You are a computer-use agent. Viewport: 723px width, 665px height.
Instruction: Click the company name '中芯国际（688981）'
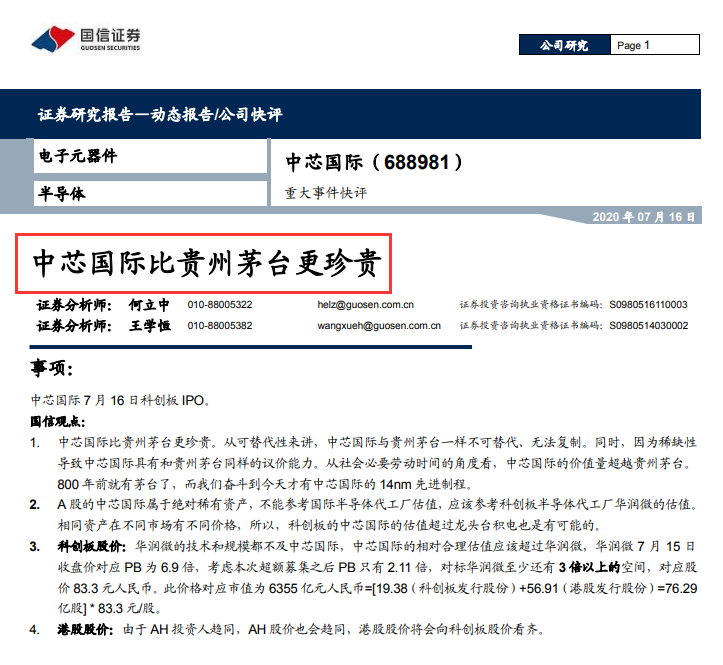pos(374,162)
